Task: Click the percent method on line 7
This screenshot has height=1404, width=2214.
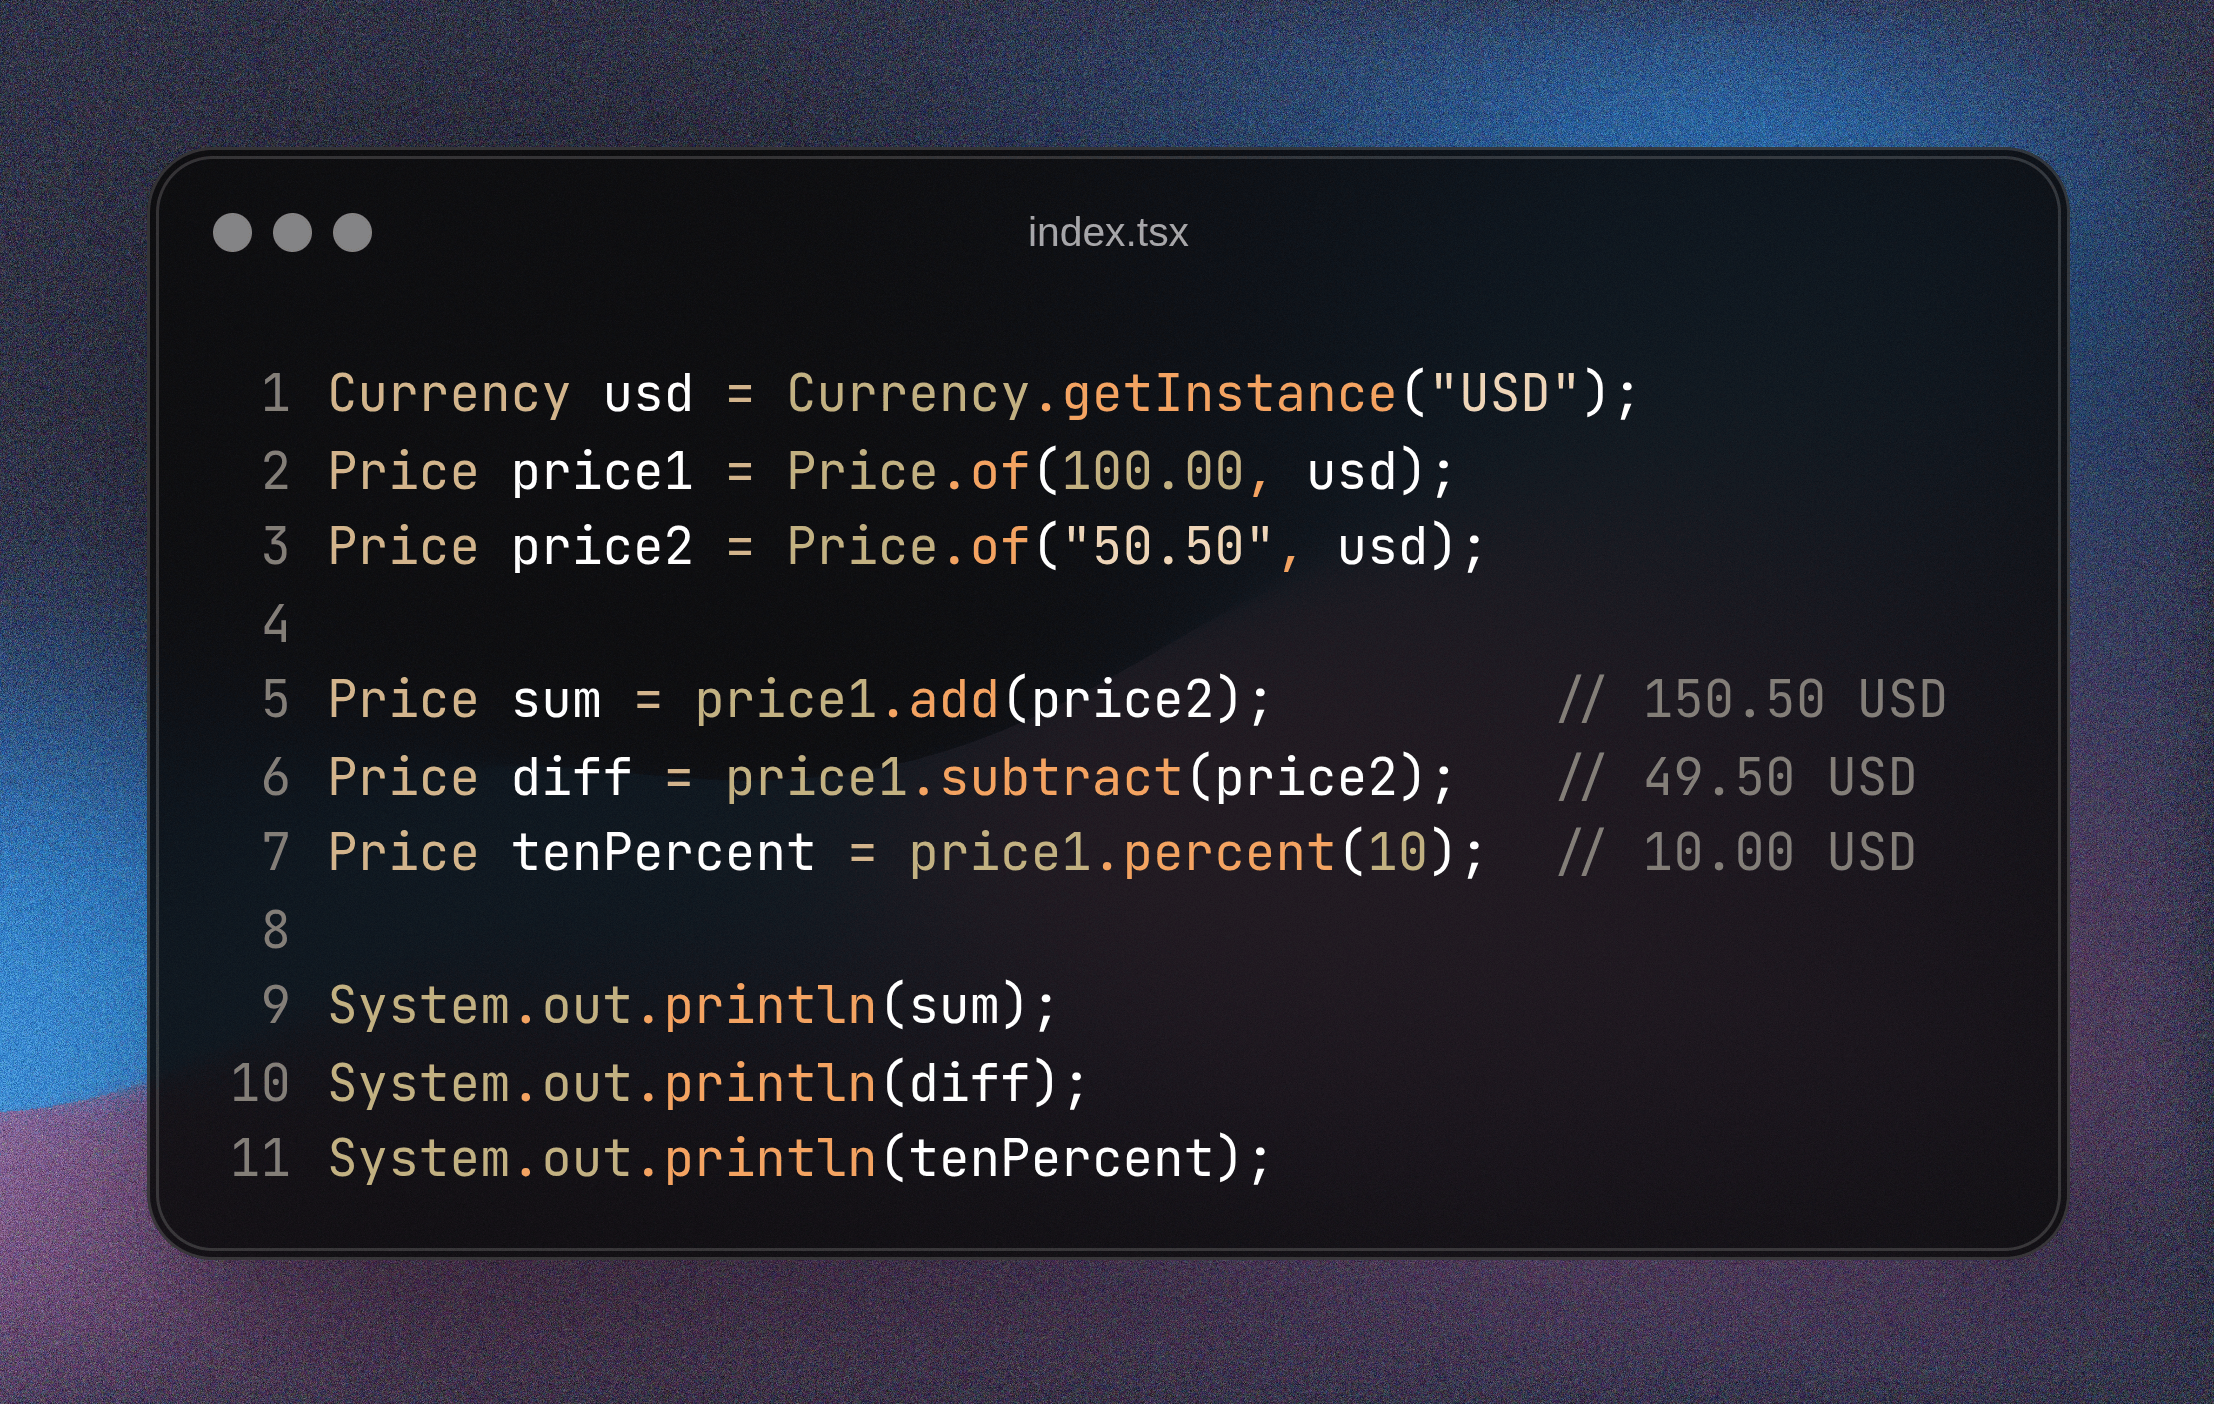Action: 1229,854
